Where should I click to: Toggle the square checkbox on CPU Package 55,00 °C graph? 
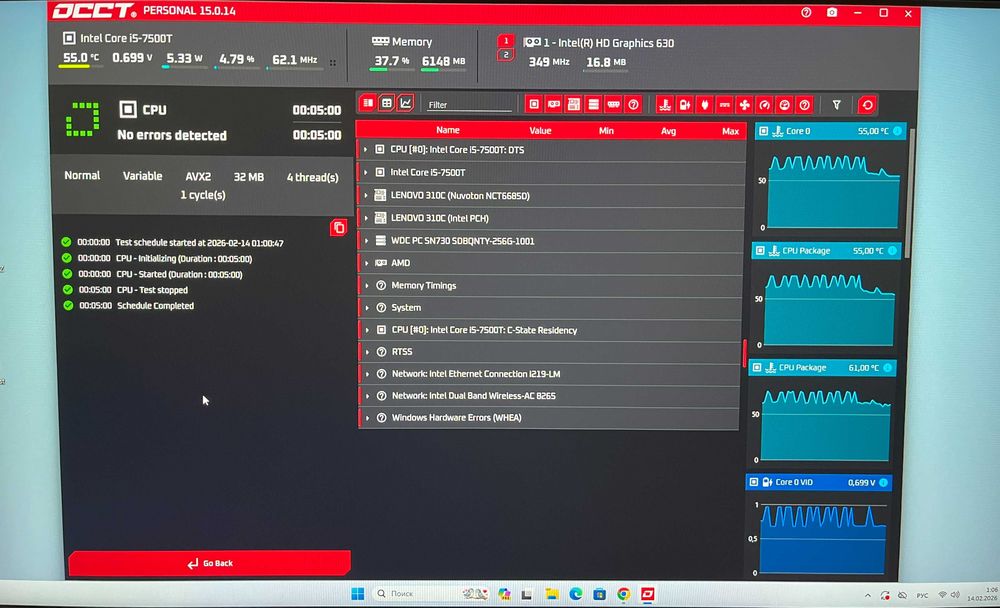point(760,251)
